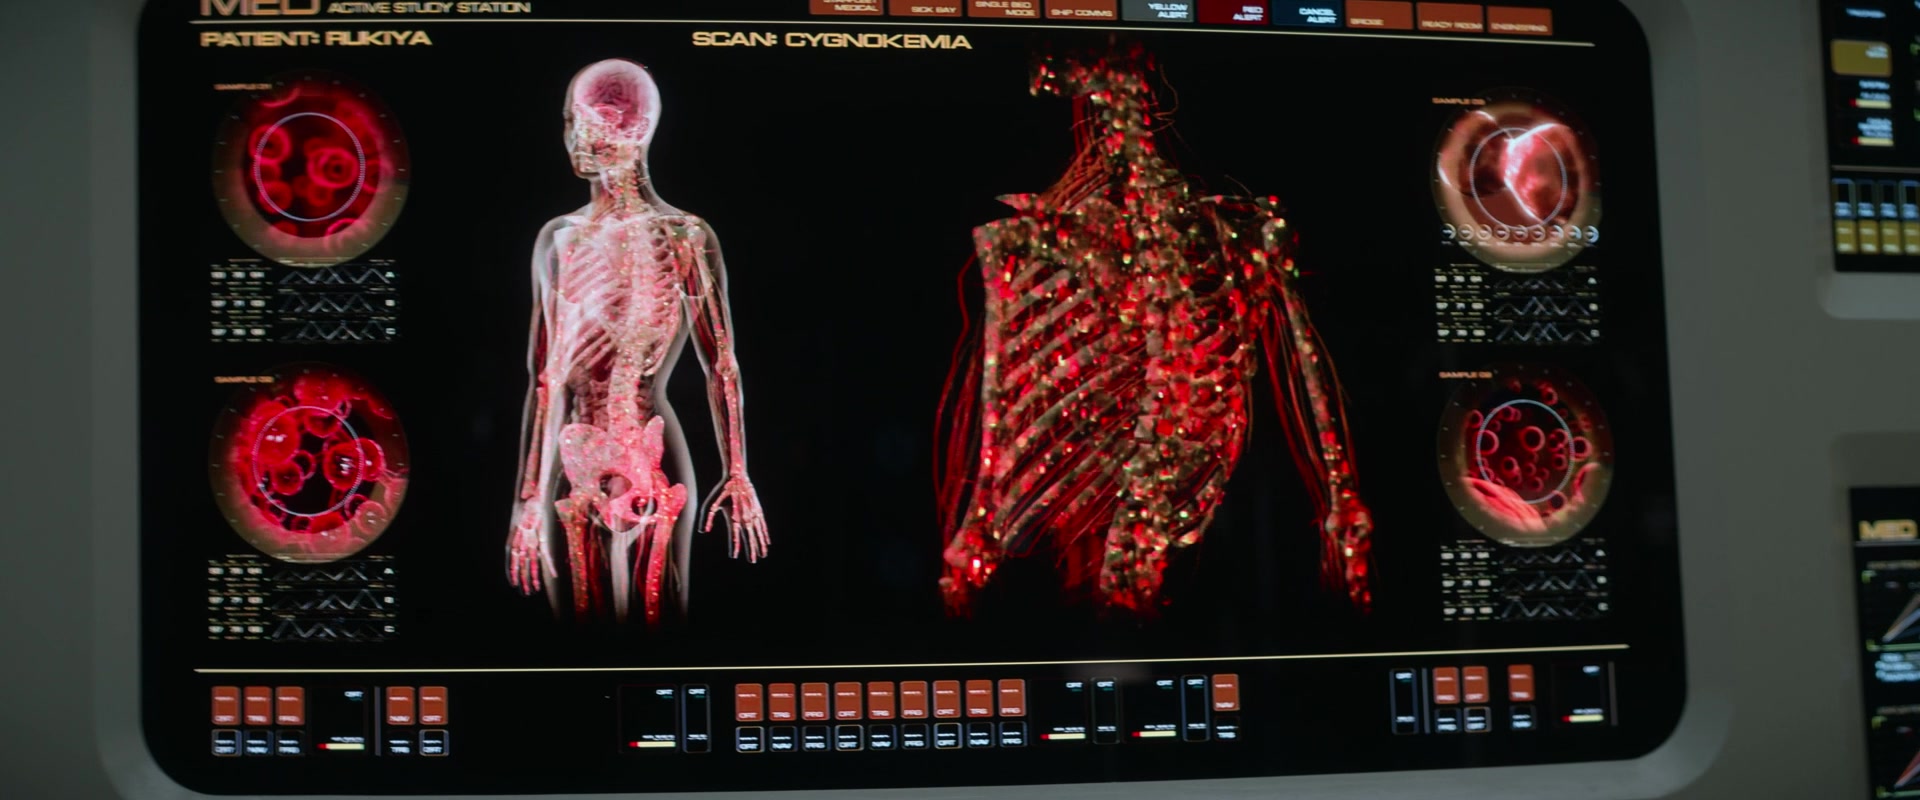
Task: Select the lower-left blood sample circle
Action: tap(308, 462)
